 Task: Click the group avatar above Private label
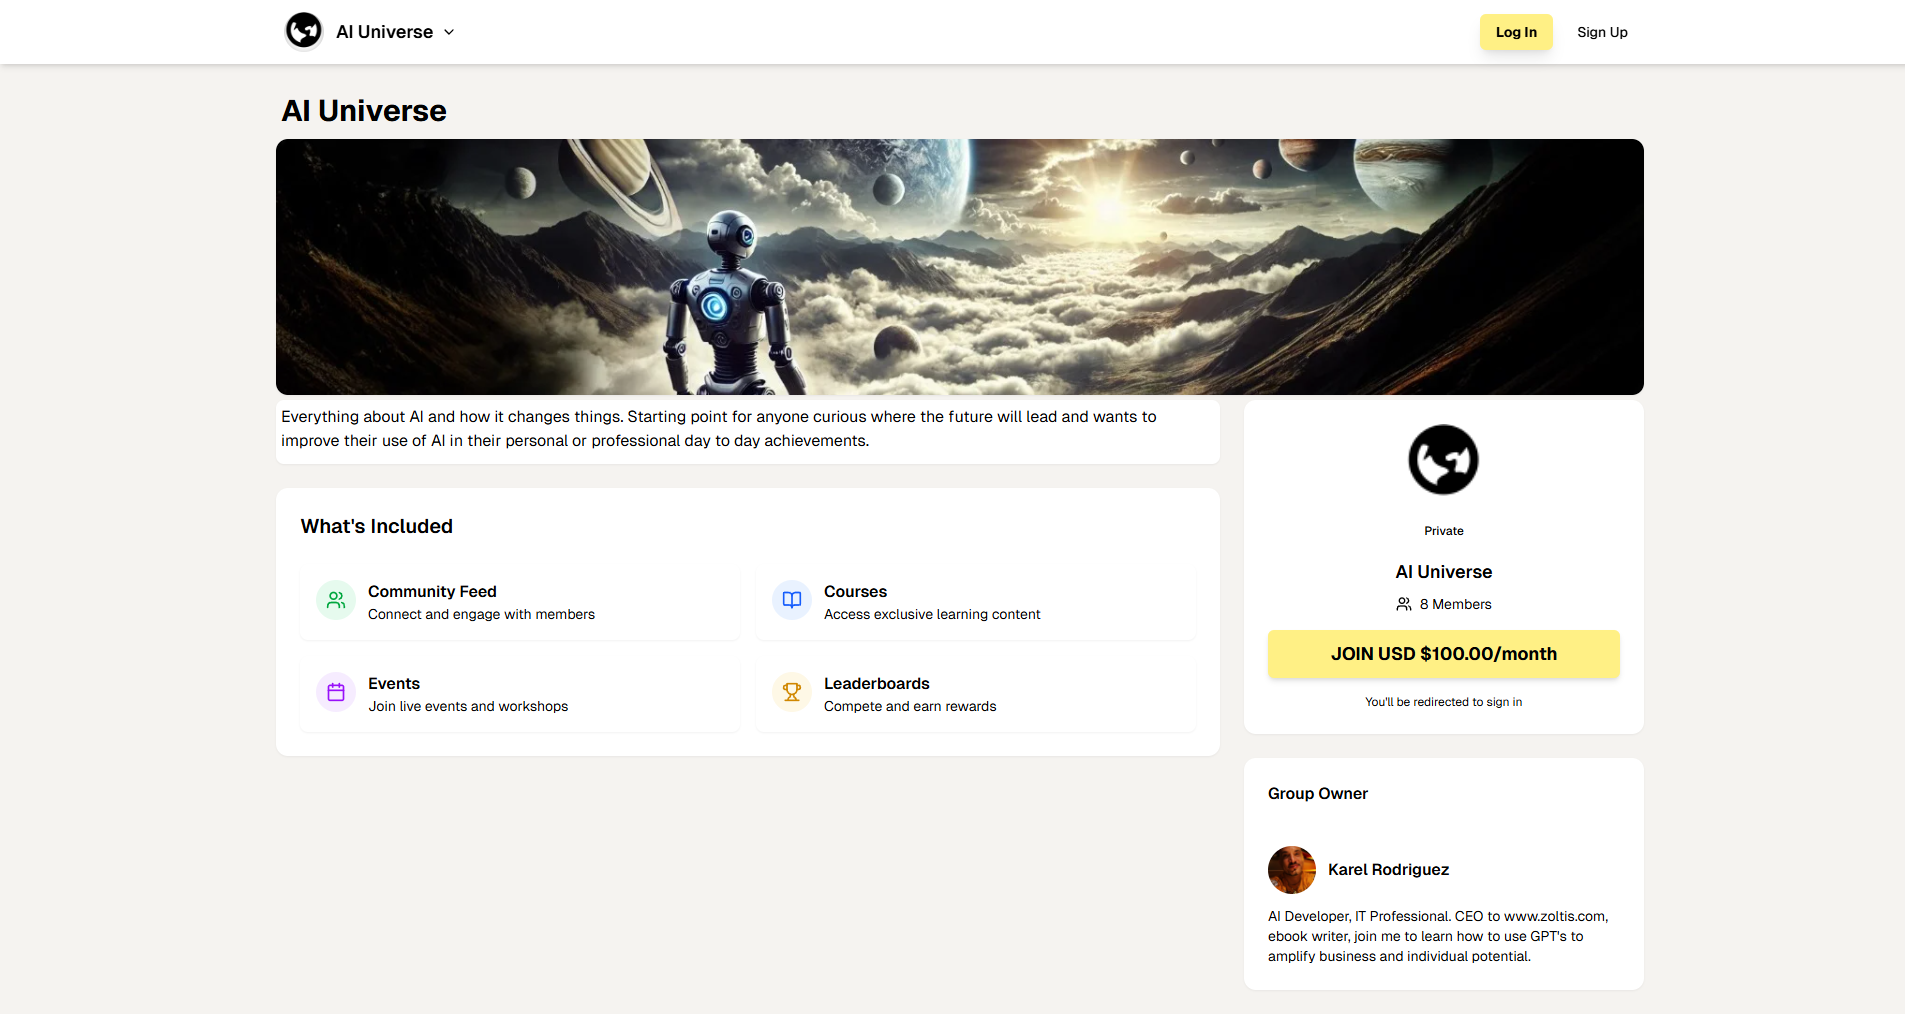(1443, 460)
